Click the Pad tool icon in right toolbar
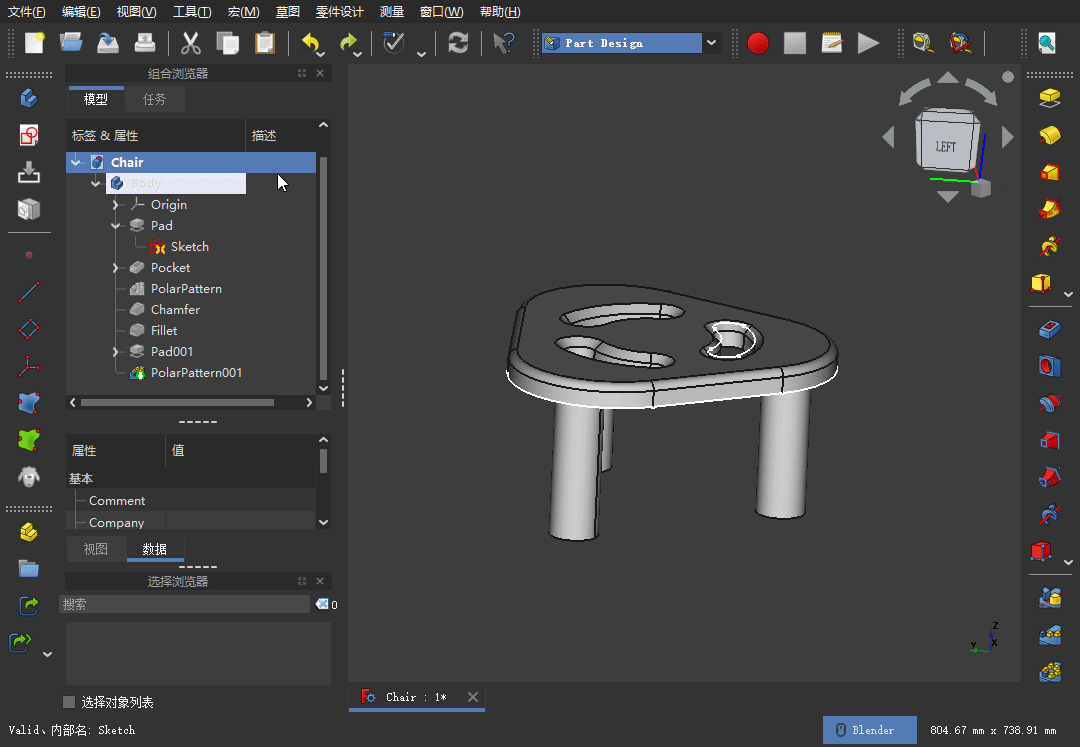 click(x=1050, y=98)
